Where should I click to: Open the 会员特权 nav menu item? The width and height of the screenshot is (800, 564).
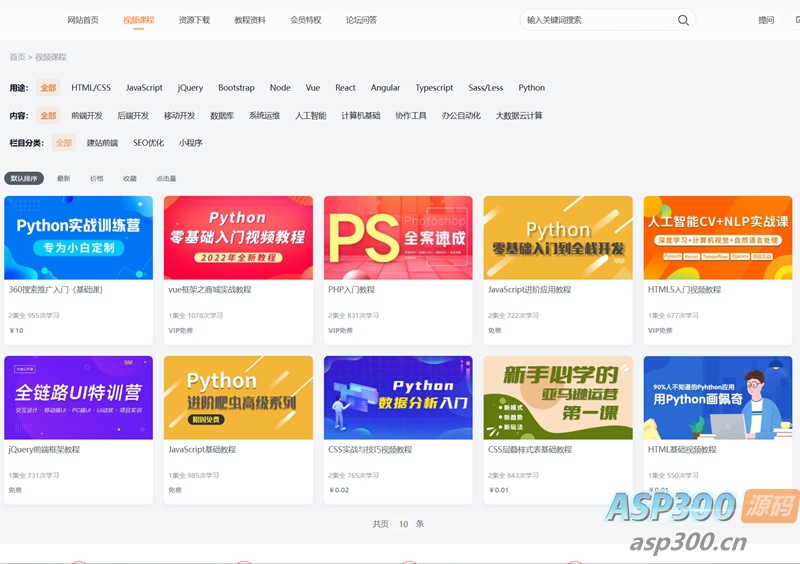306,20
